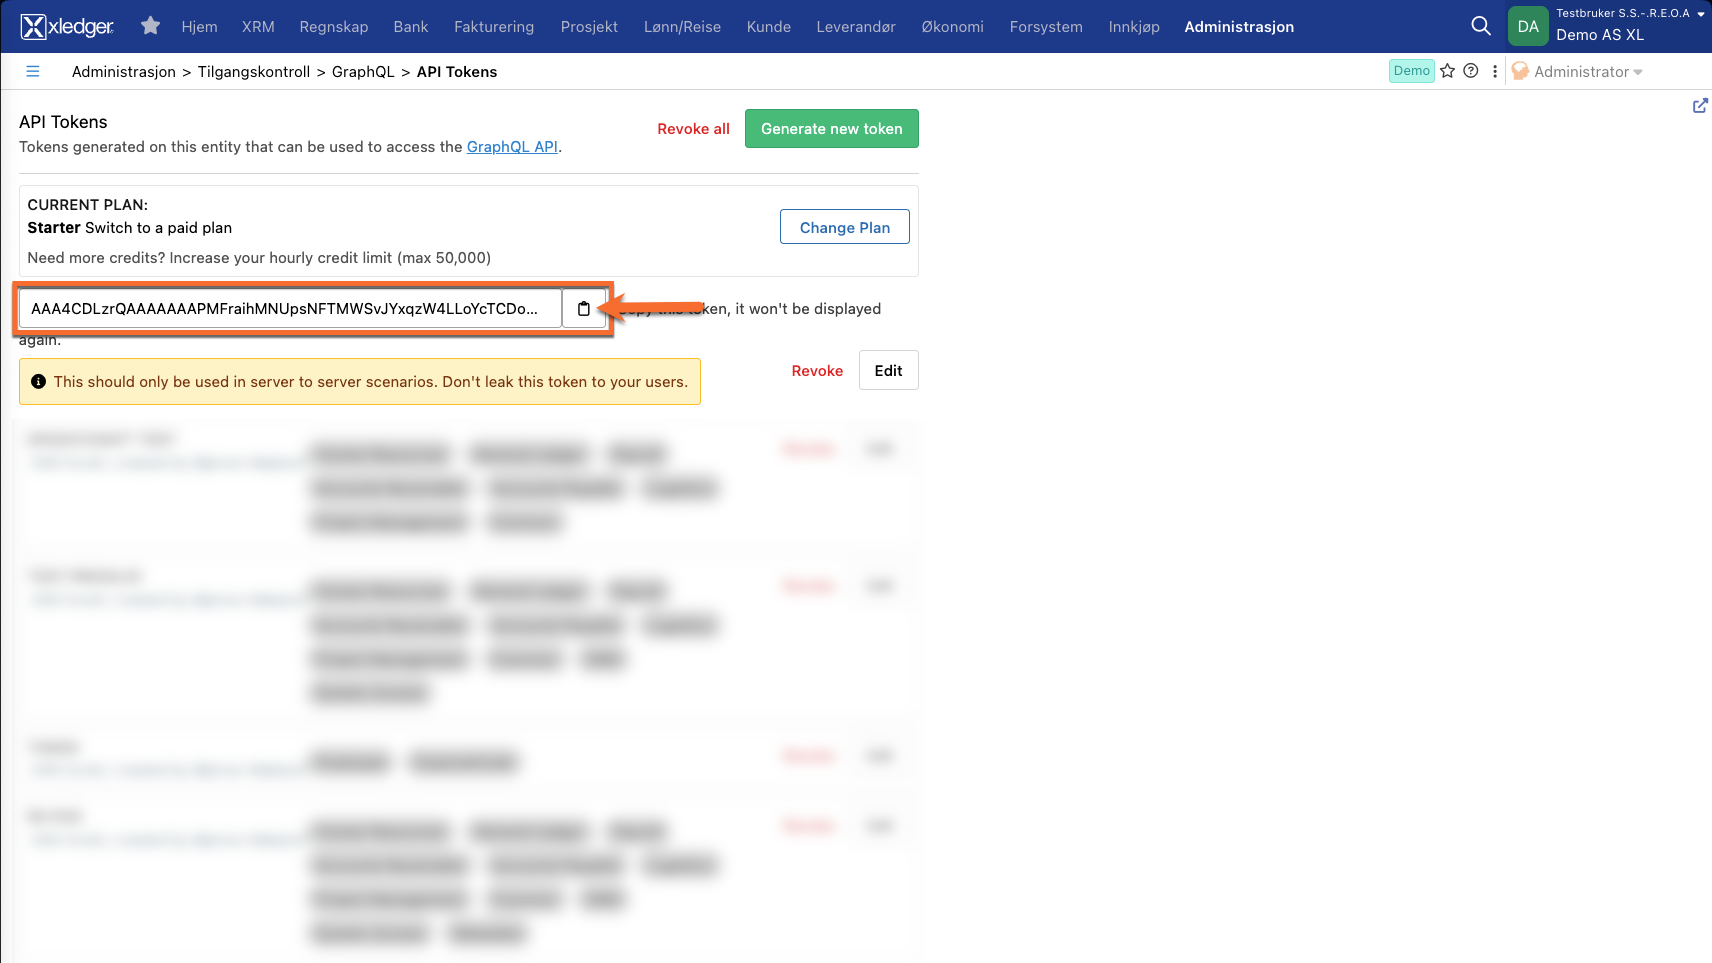Bookmark this page with star outline icon
1712x963 pixels.
click(x=1447, y=71)
